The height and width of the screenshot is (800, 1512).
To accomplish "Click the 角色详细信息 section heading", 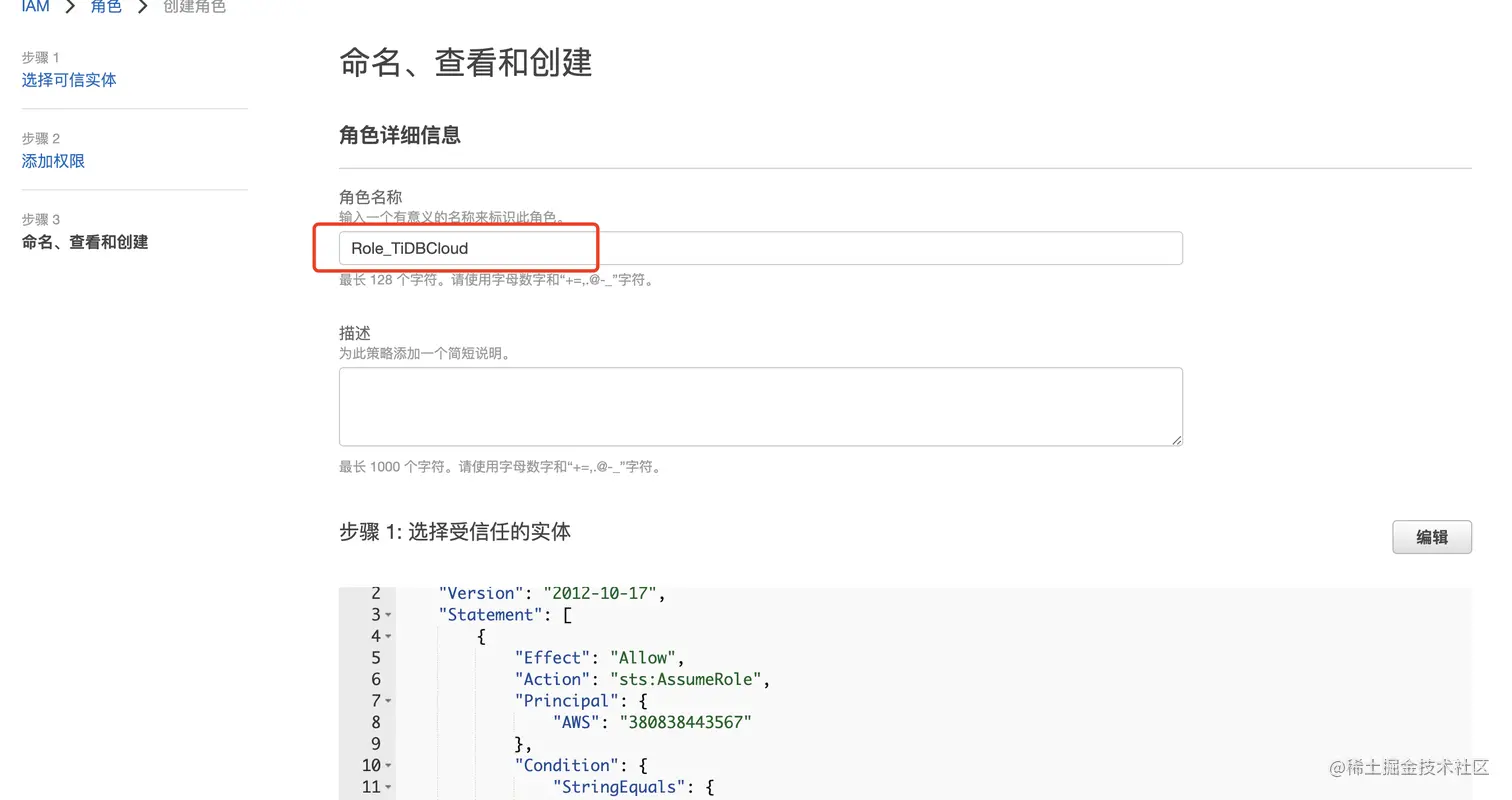I will [x=400, y=135].
